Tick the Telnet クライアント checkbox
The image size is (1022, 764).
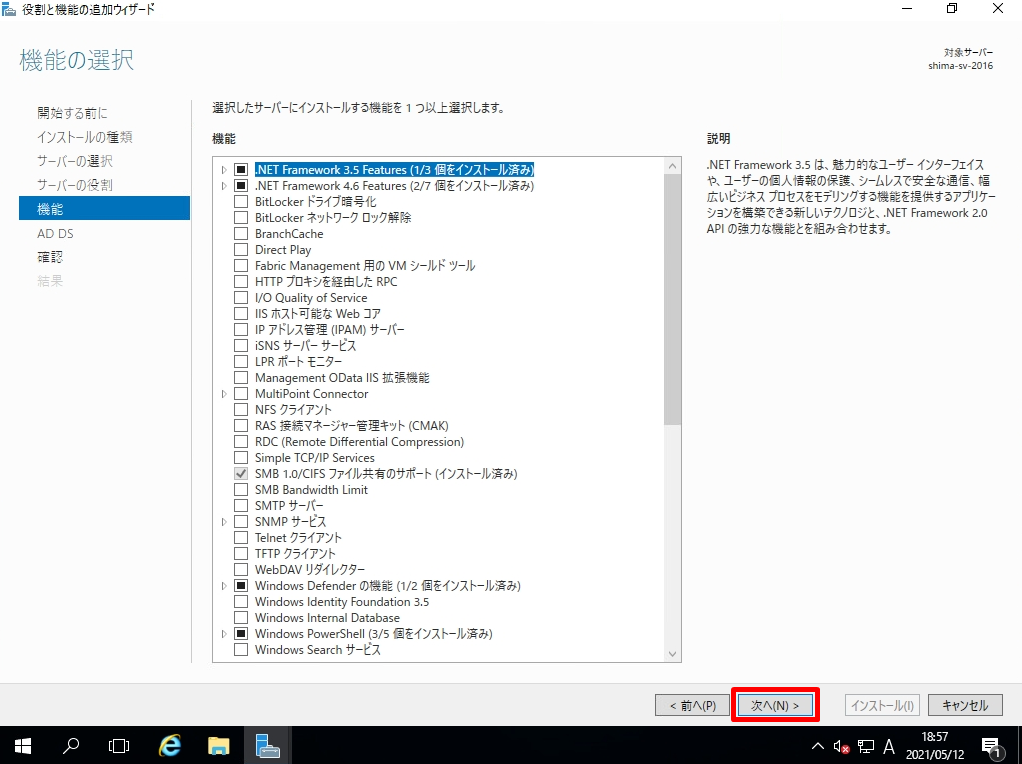click(x=241, y=538)
